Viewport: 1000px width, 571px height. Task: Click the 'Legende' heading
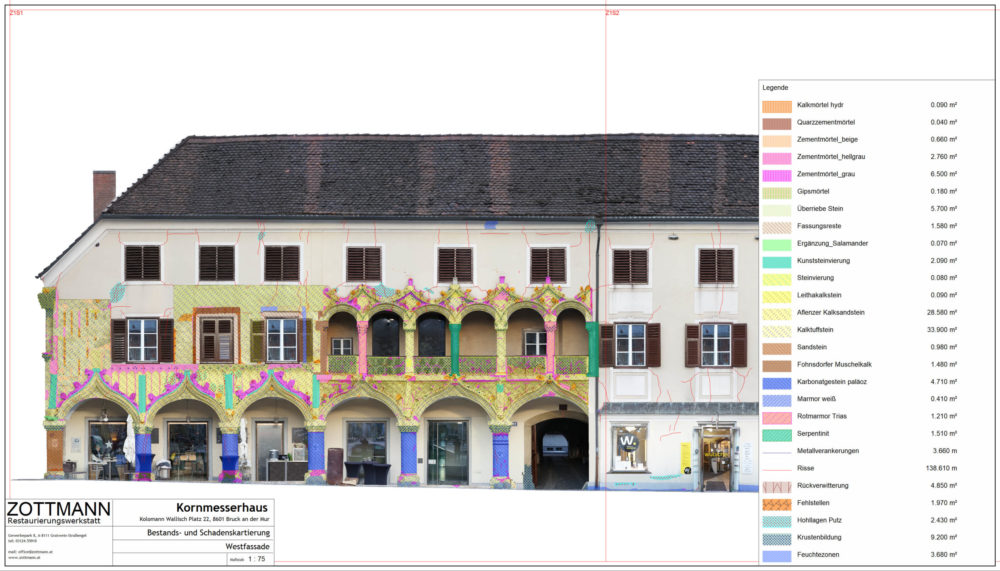(775, 88)
